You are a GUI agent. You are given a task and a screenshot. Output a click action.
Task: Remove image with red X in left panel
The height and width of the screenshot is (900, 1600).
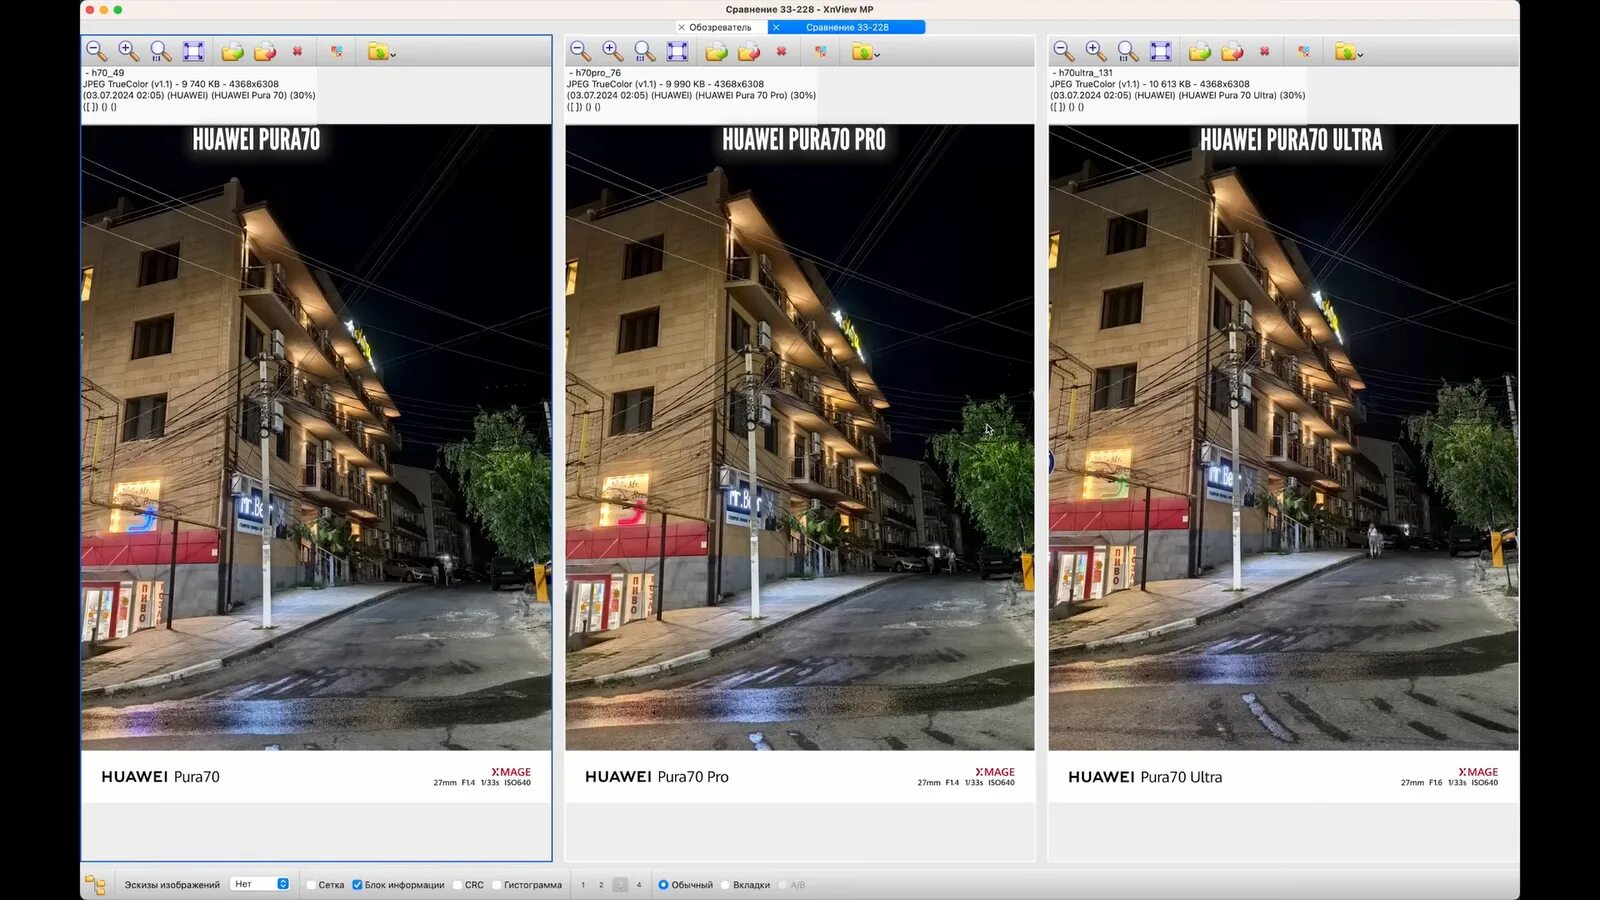(x=298, y=51)
